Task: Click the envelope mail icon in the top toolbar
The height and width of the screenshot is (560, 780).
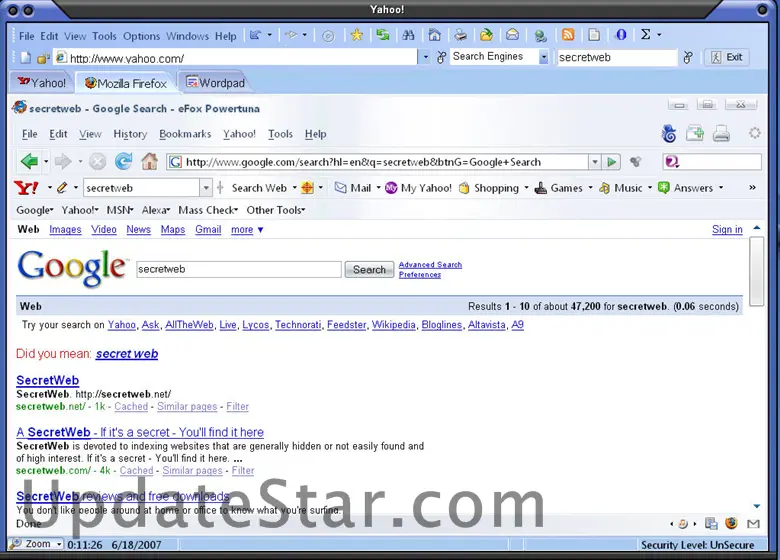Action: click(x=512, y=35)
